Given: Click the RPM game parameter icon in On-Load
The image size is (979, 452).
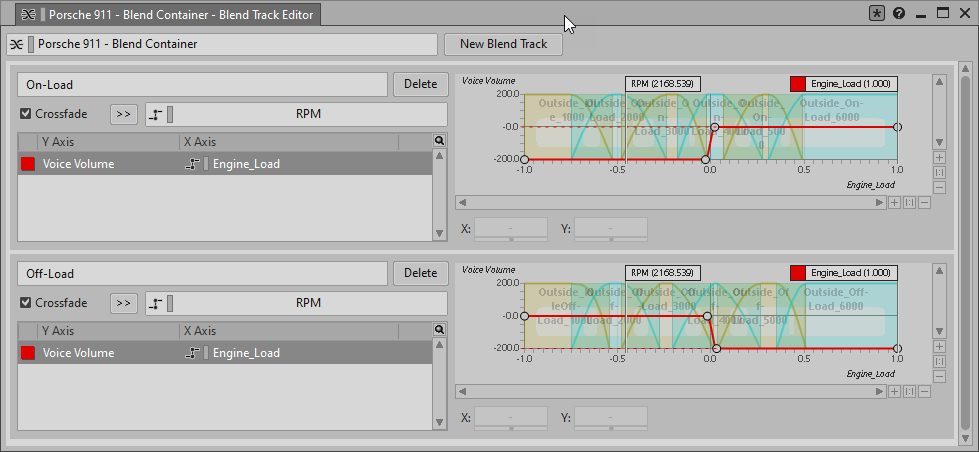Looking at the screenshot, I should 155,114.
